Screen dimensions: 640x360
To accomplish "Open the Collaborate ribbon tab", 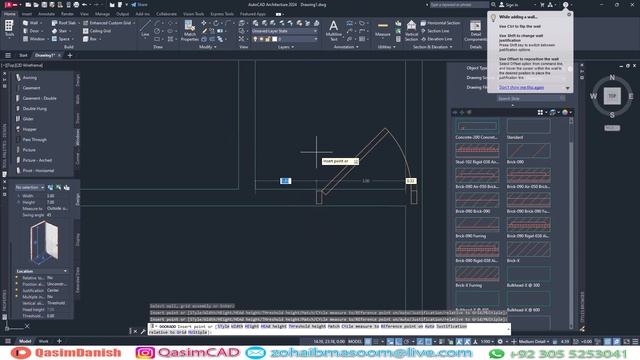I will 166,14.
